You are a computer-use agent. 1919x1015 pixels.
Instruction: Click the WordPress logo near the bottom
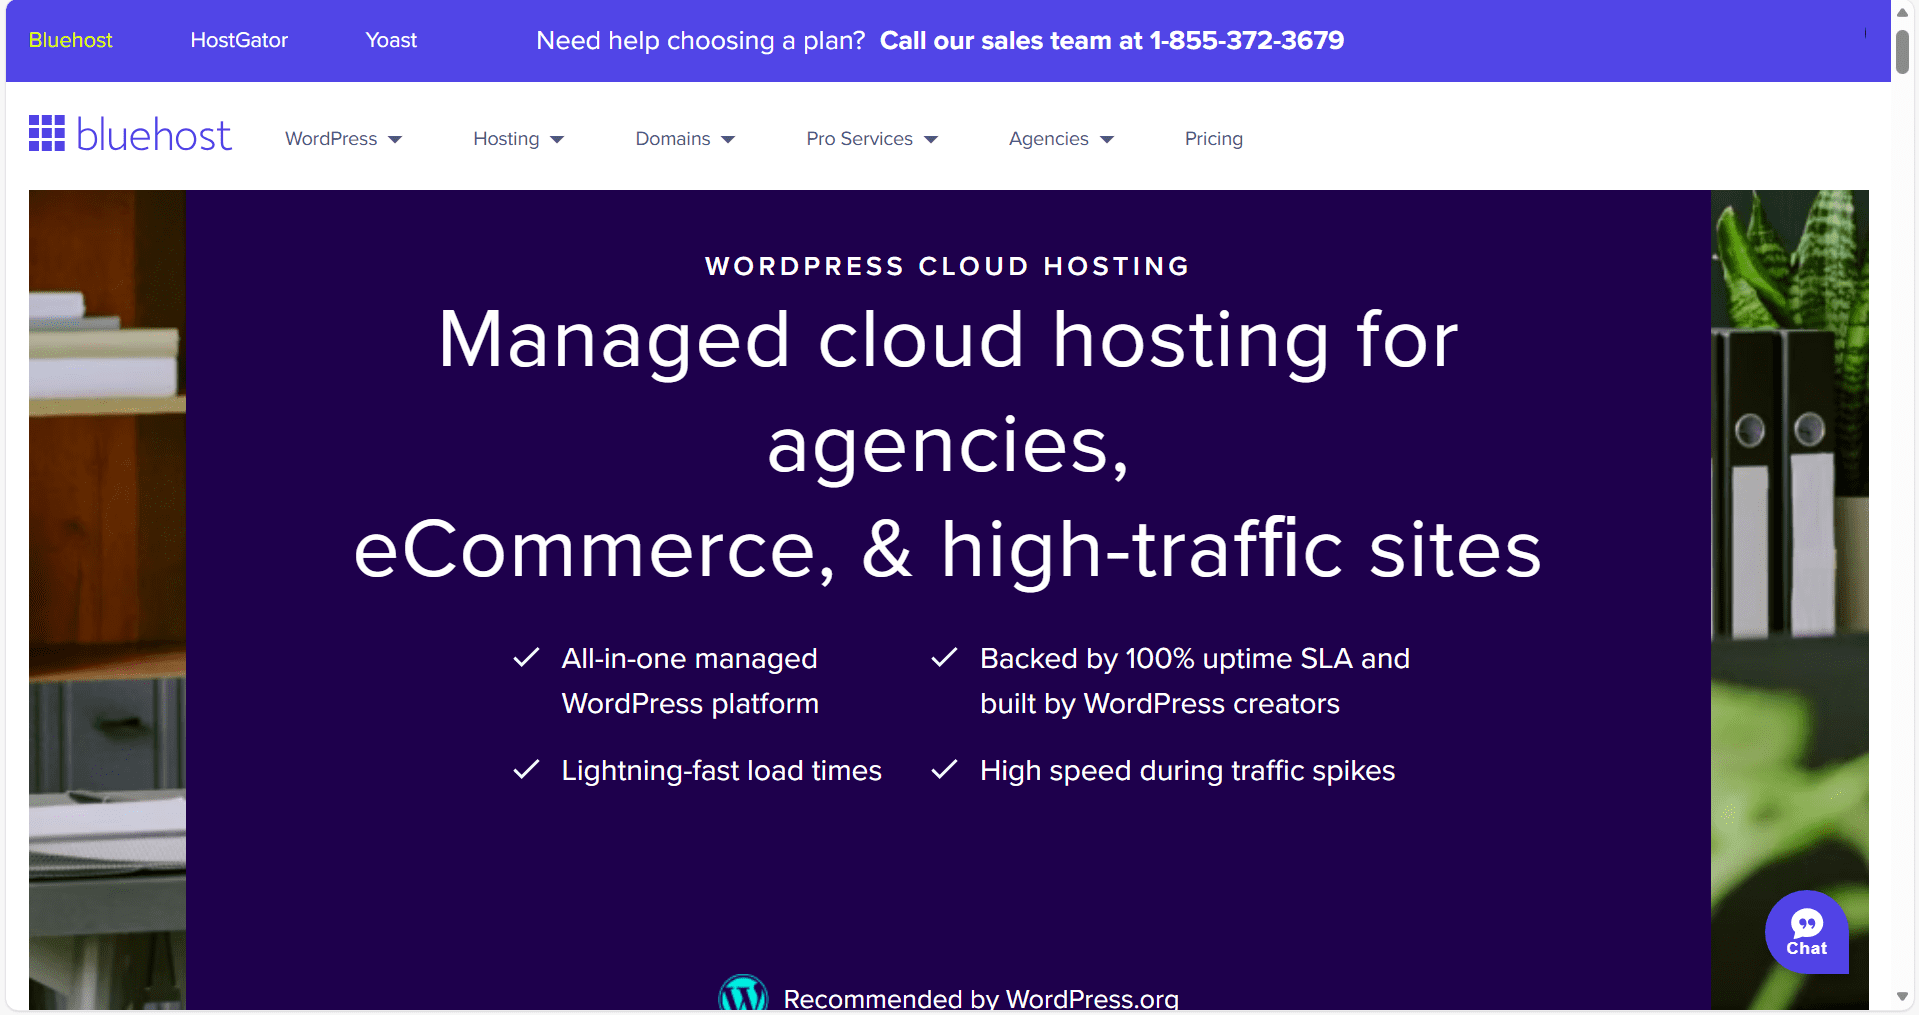click(743, 993)
